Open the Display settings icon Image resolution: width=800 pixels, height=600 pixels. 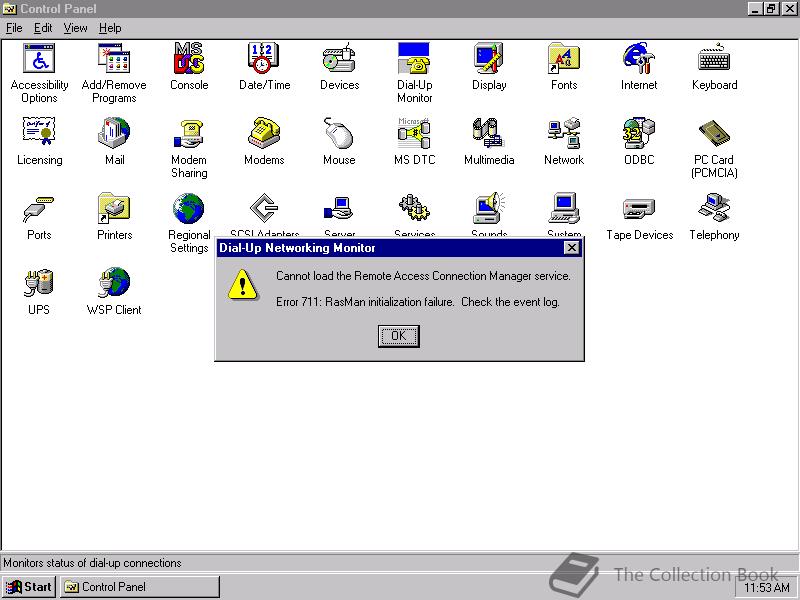pyautogui.click(x=489, y=58)
